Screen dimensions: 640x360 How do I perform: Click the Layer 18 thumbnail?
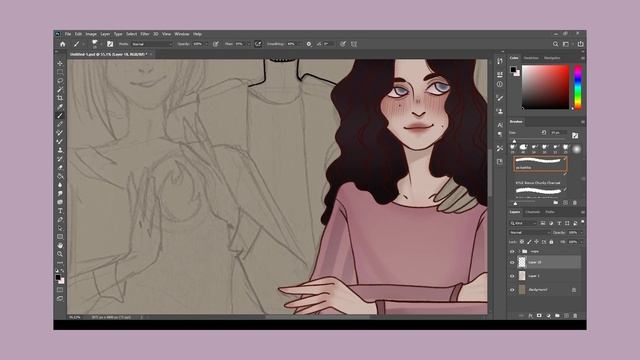point(522,262)
